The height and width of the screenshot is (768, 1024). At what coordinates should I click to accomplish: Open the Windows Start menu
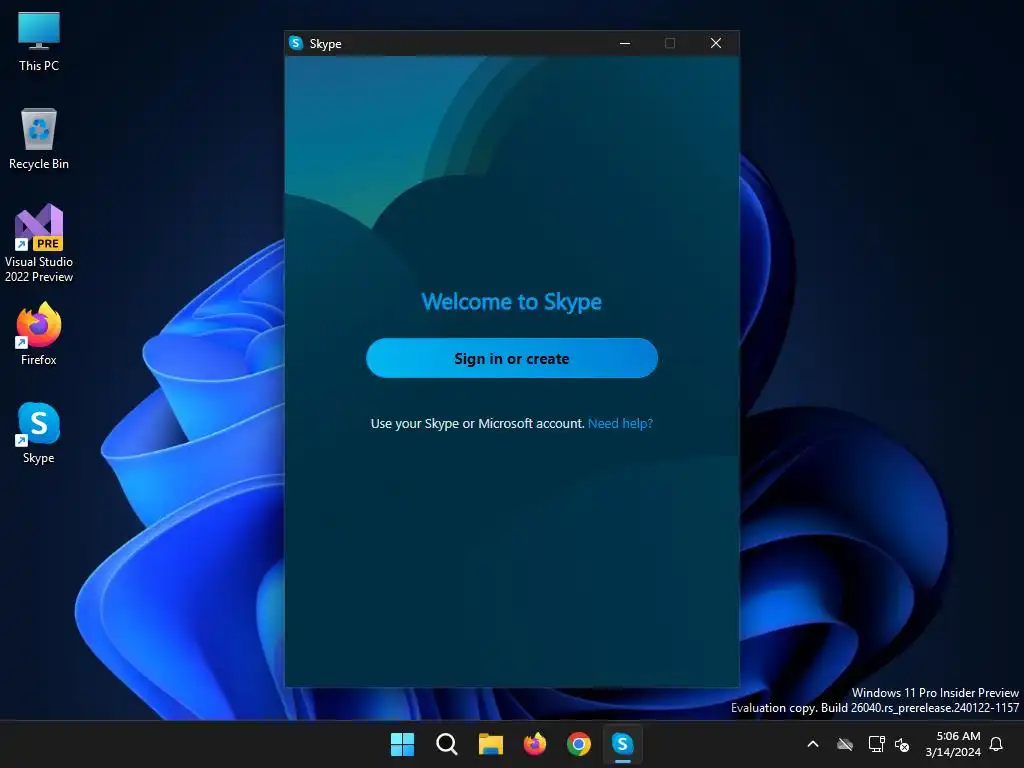point(402,744)
